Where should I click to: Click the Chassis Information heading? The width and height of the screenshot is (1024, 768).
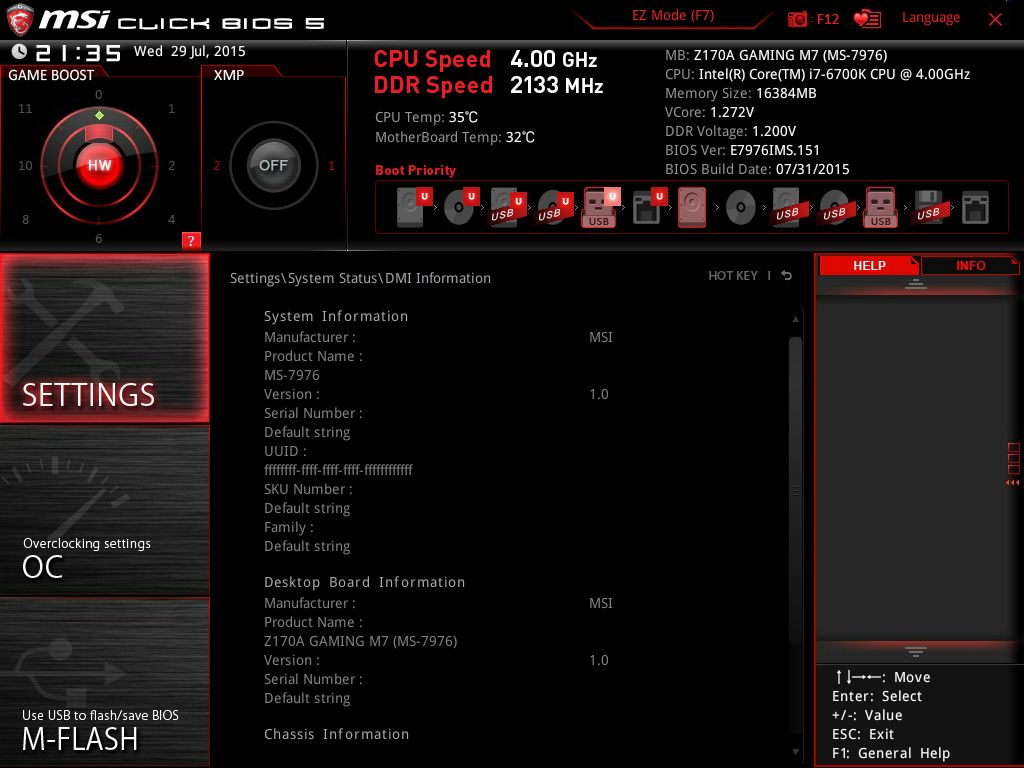(x=336, y=734)
